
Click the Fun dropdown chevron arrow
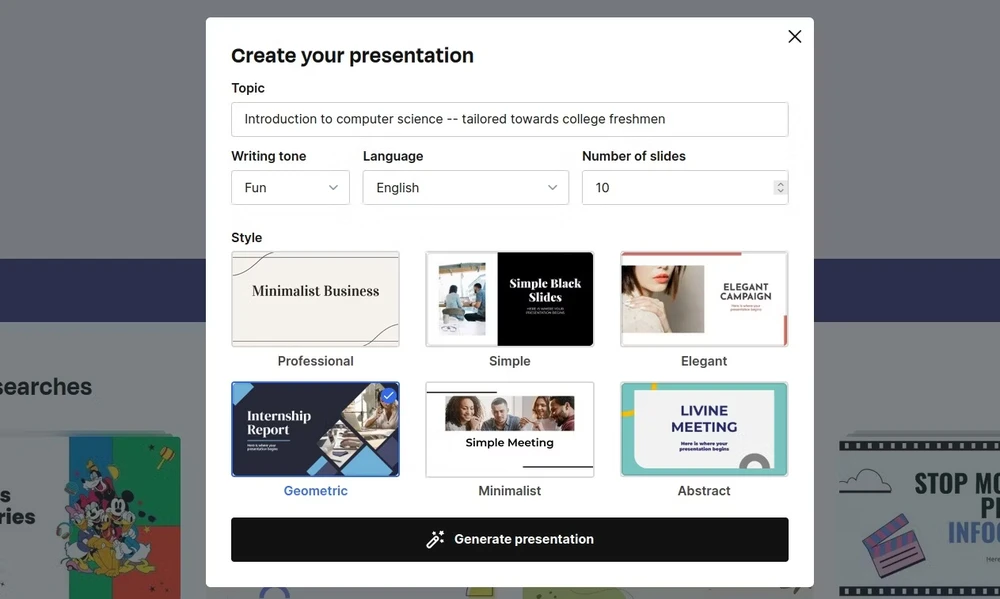[x=334, y=188]
